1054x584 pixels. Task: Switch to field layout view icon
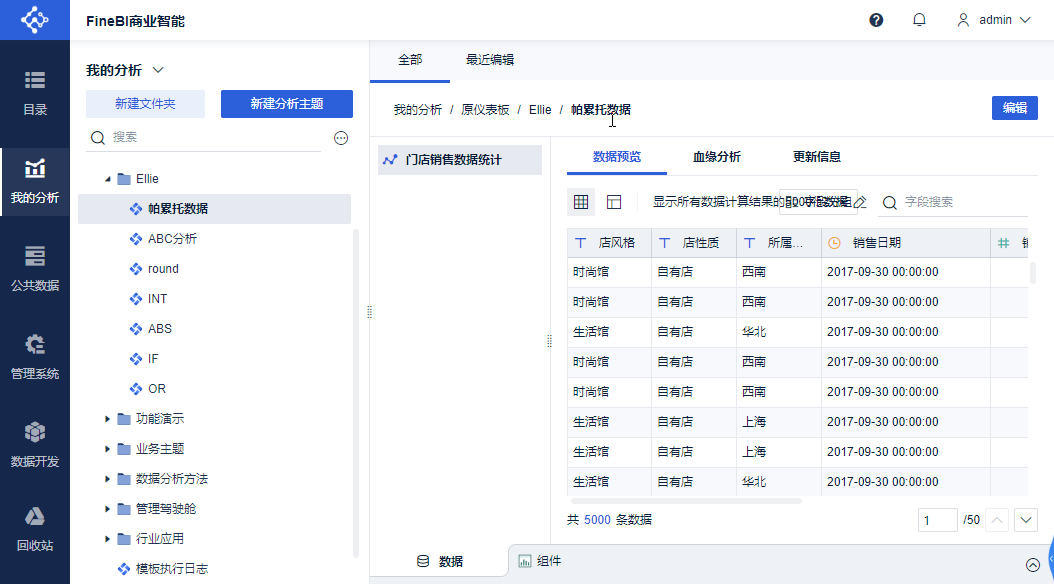click(x=614, y=202)
